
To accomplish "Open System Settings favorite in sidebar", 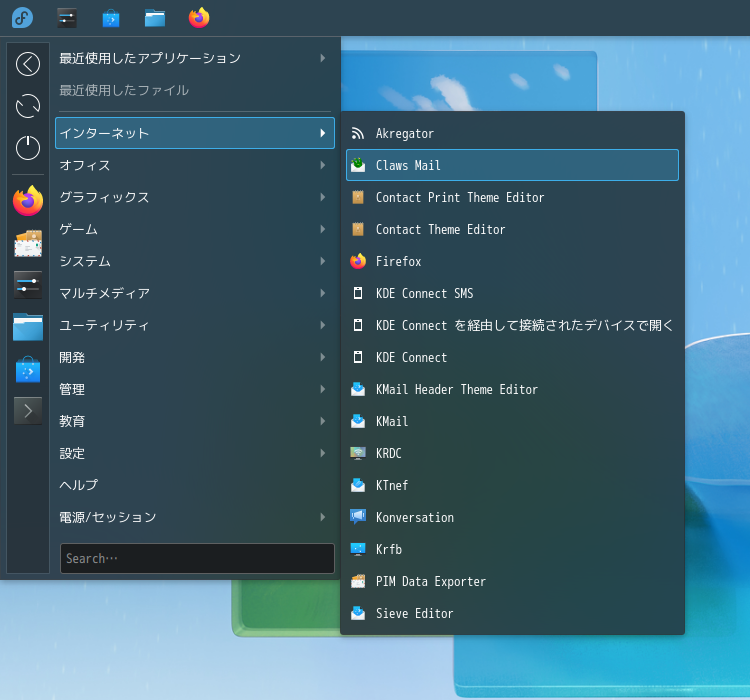I will click(x=28, y=285).
